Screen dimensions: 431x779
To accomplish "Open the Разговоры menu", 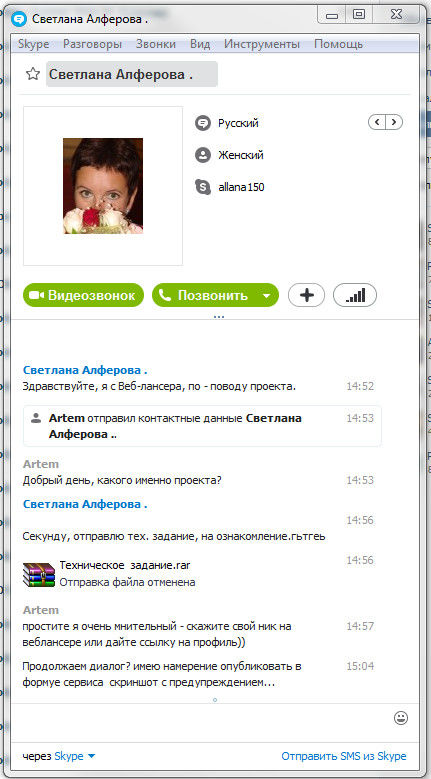I will coord(92,44).
